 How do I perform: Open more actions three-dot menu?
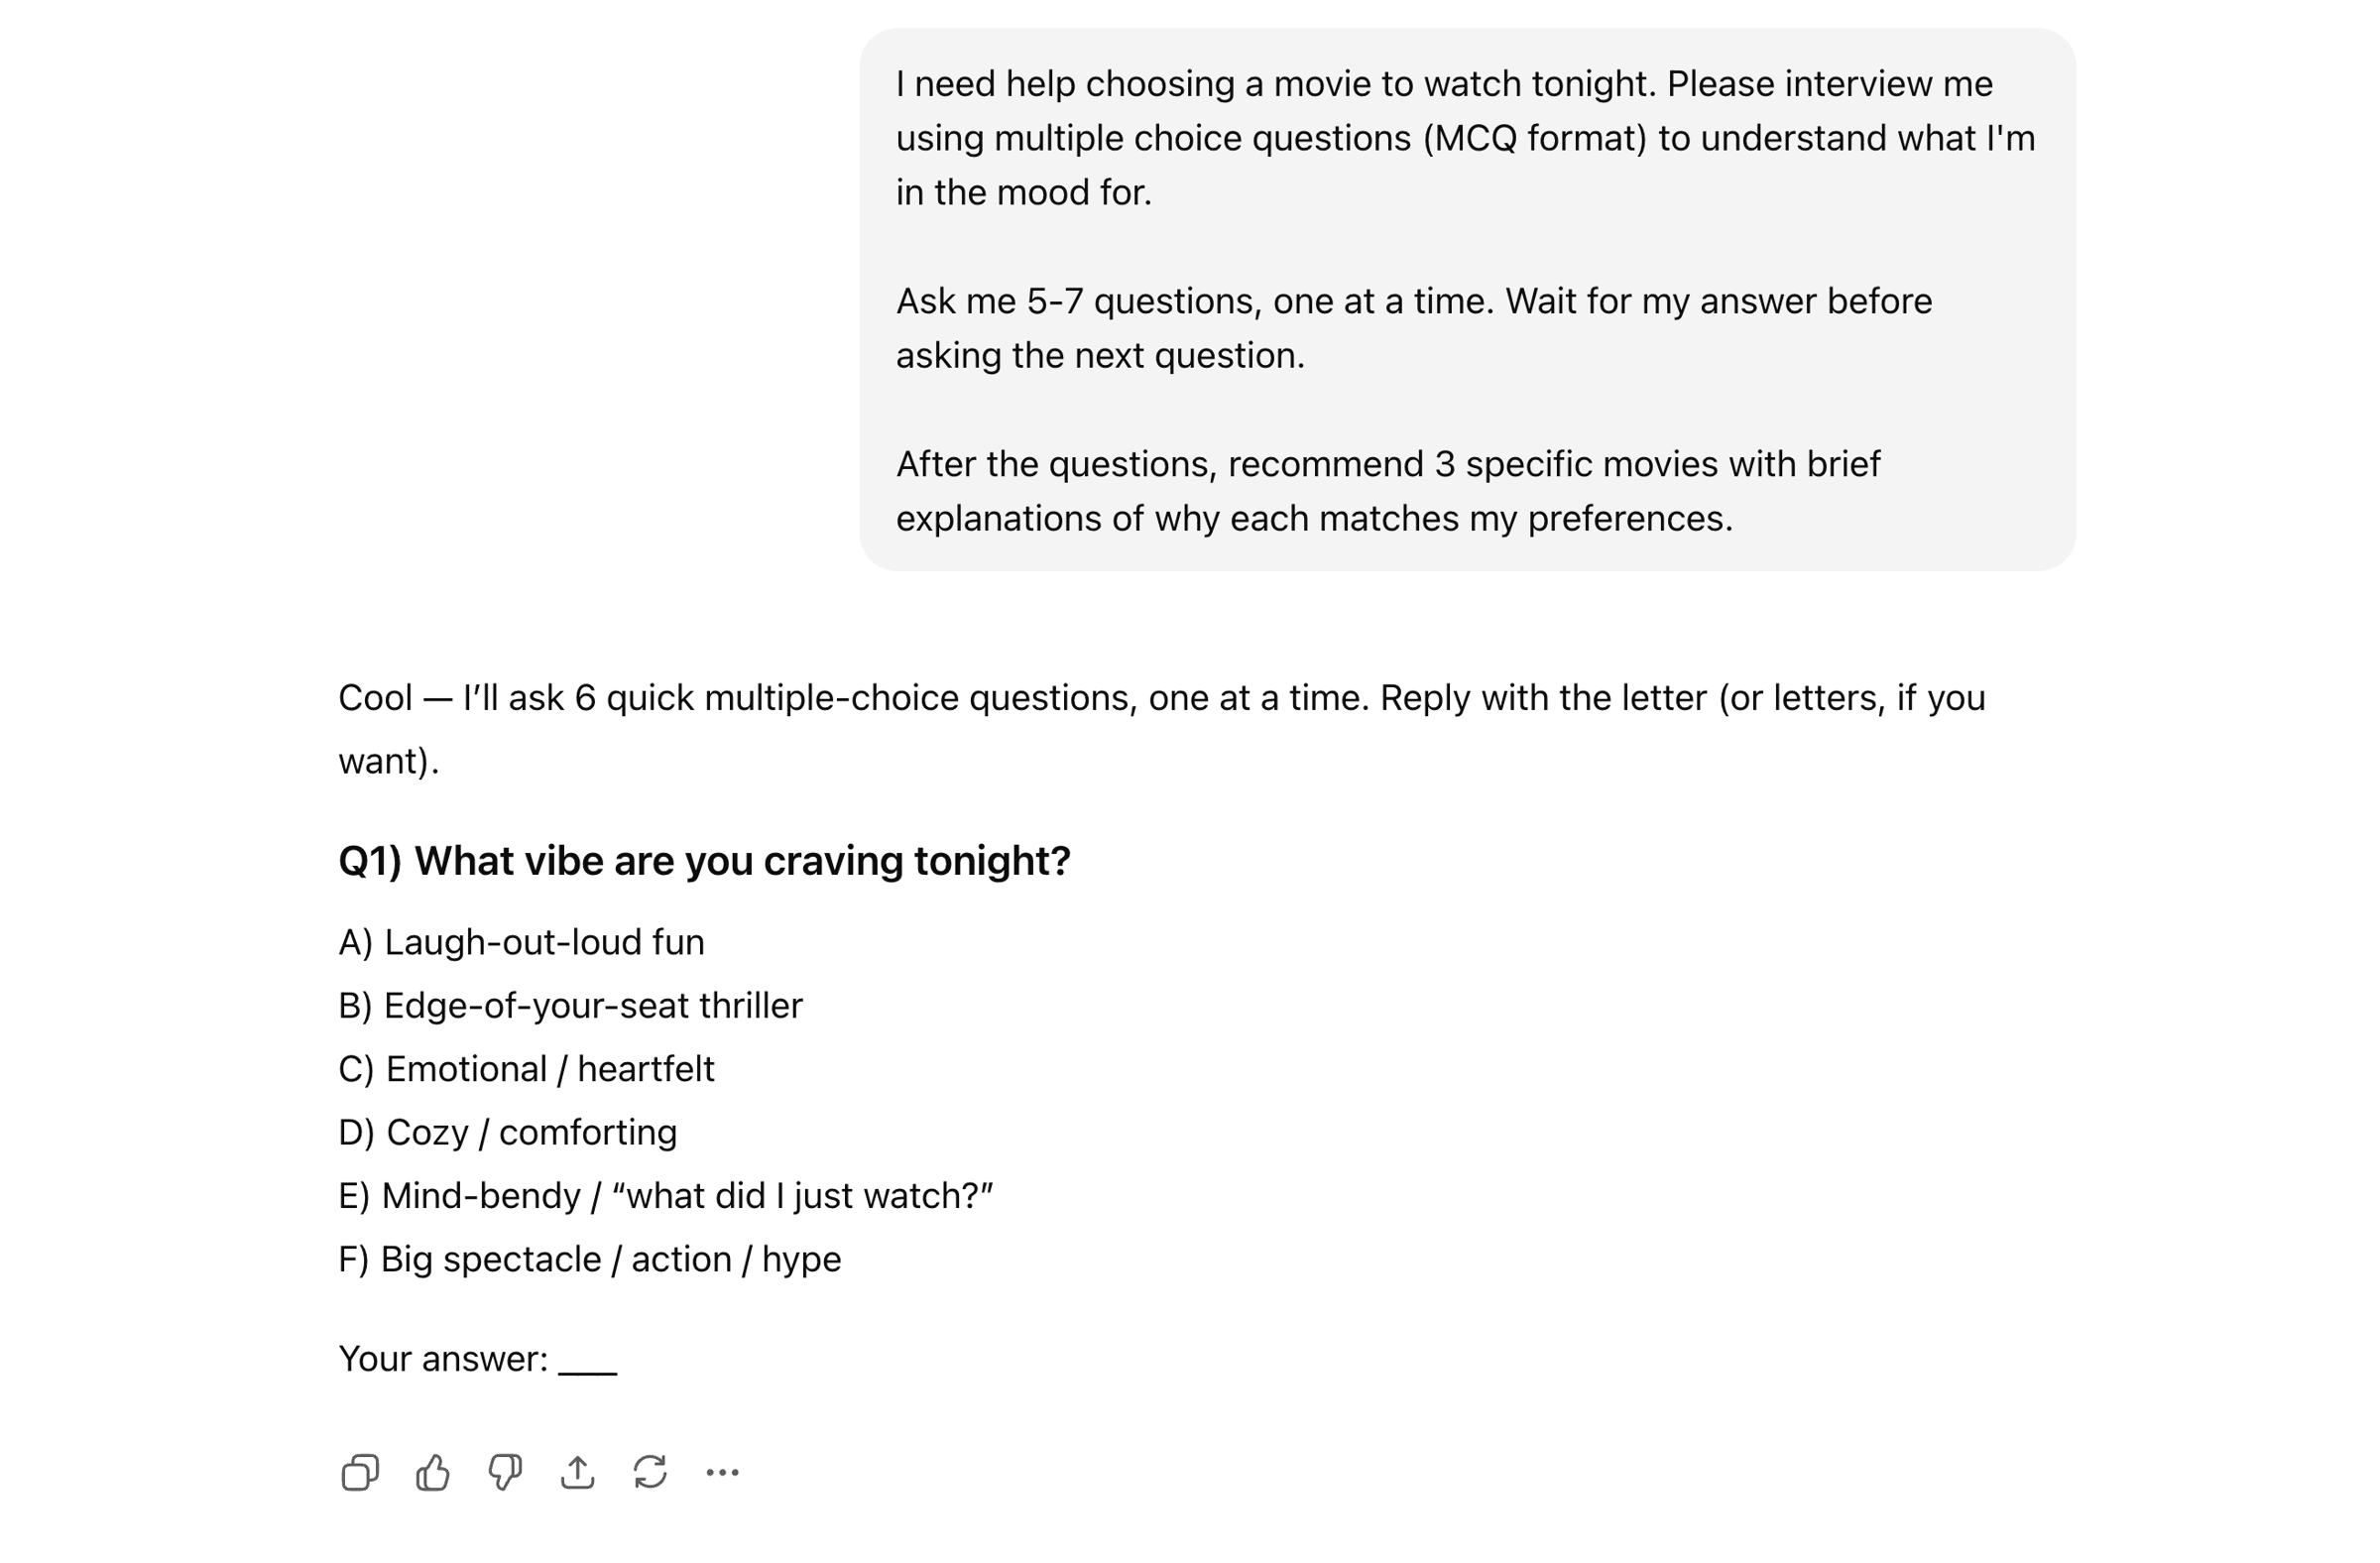point(722,1472)
